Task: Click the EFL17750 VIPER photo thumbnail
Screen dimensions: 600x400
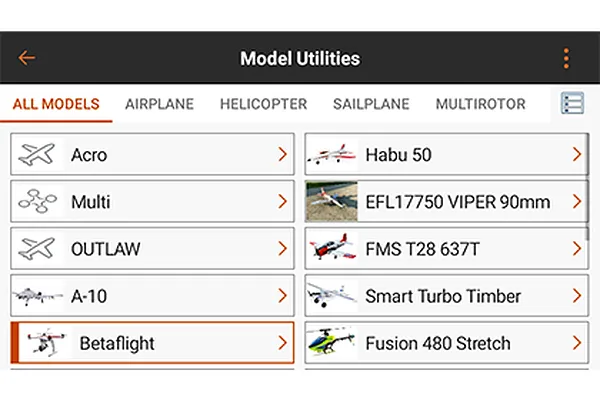Action: click(332, 202)
